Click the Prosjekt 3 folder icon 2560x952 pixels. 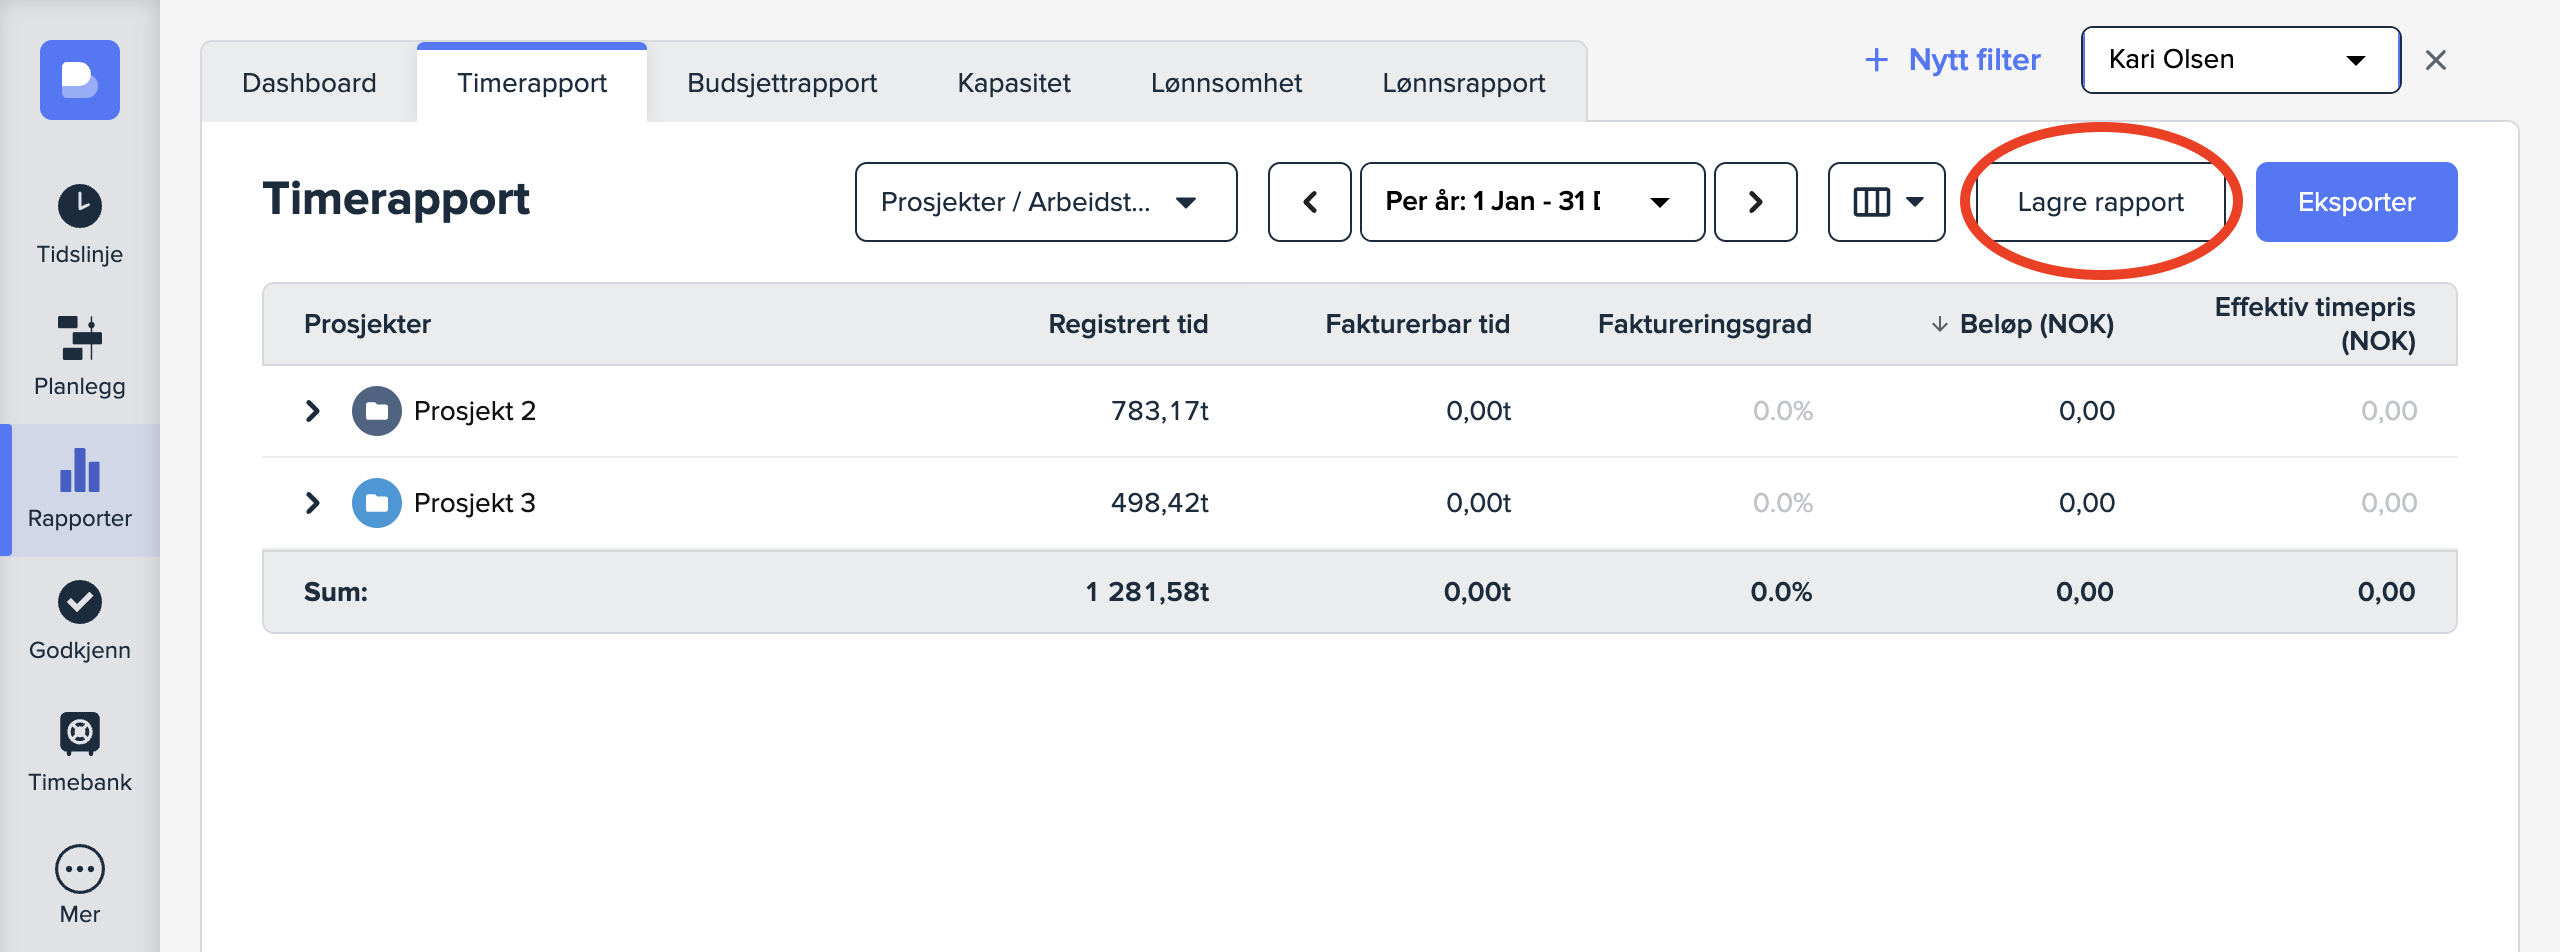click(377, 502)
